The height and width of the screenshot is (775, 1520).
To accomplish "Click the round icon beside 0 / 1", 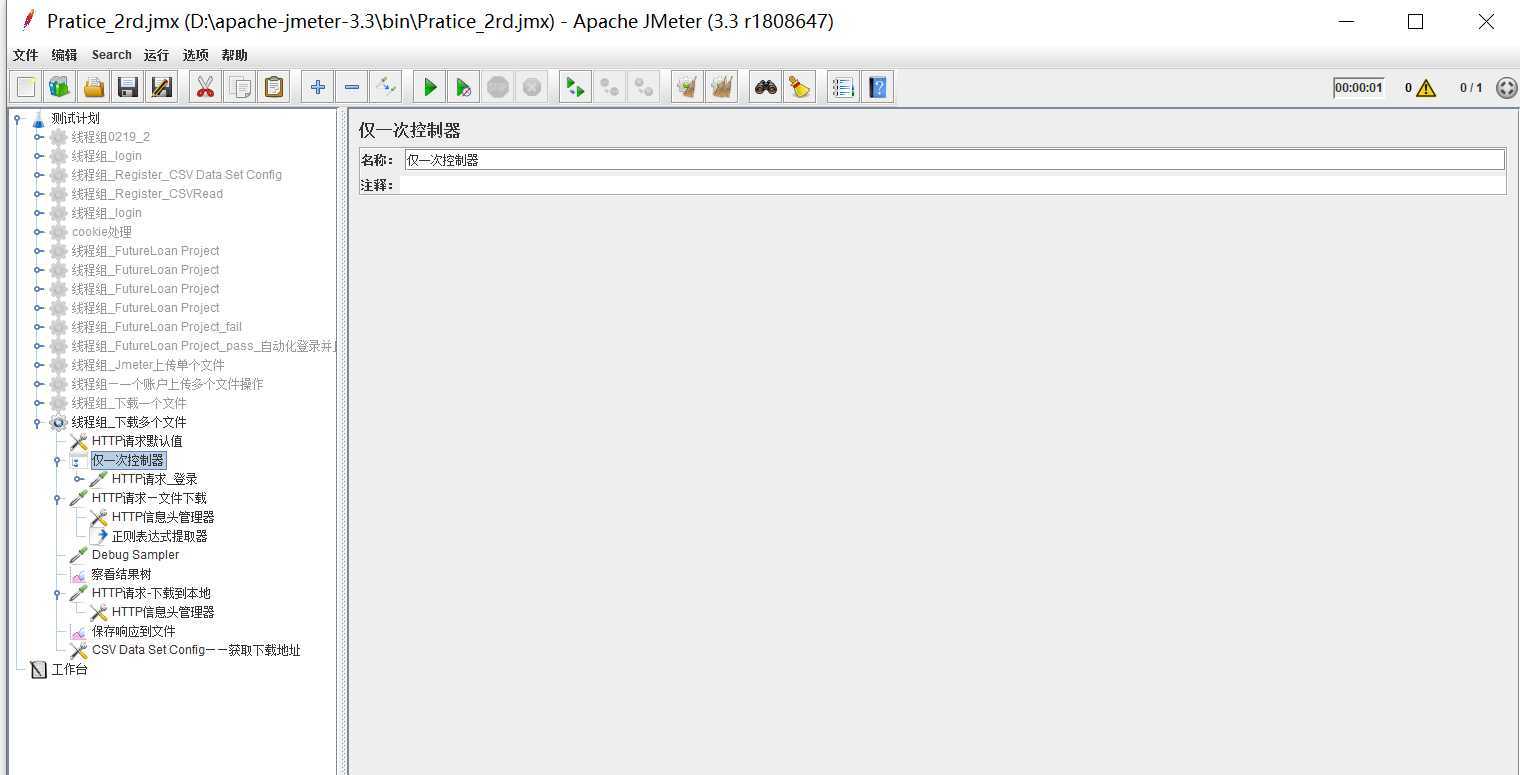I will point(1506,88).
